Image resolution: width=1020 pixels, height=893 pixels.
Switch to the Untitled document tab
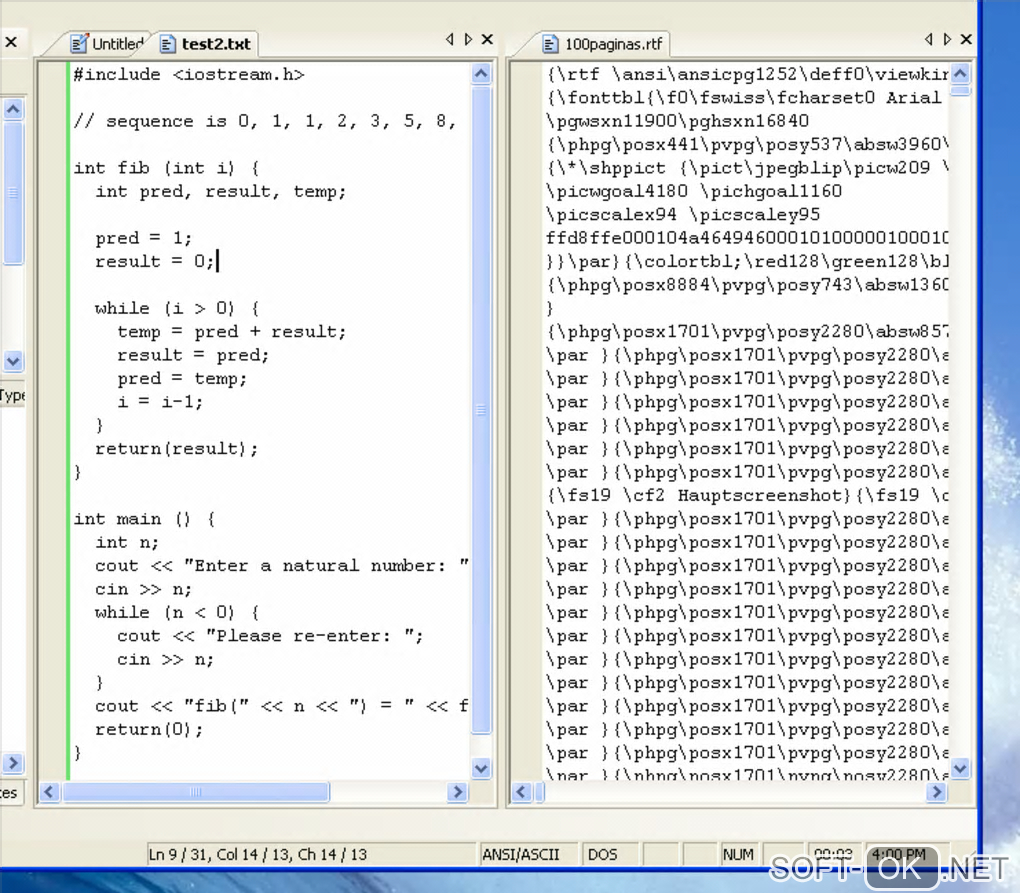108,44
